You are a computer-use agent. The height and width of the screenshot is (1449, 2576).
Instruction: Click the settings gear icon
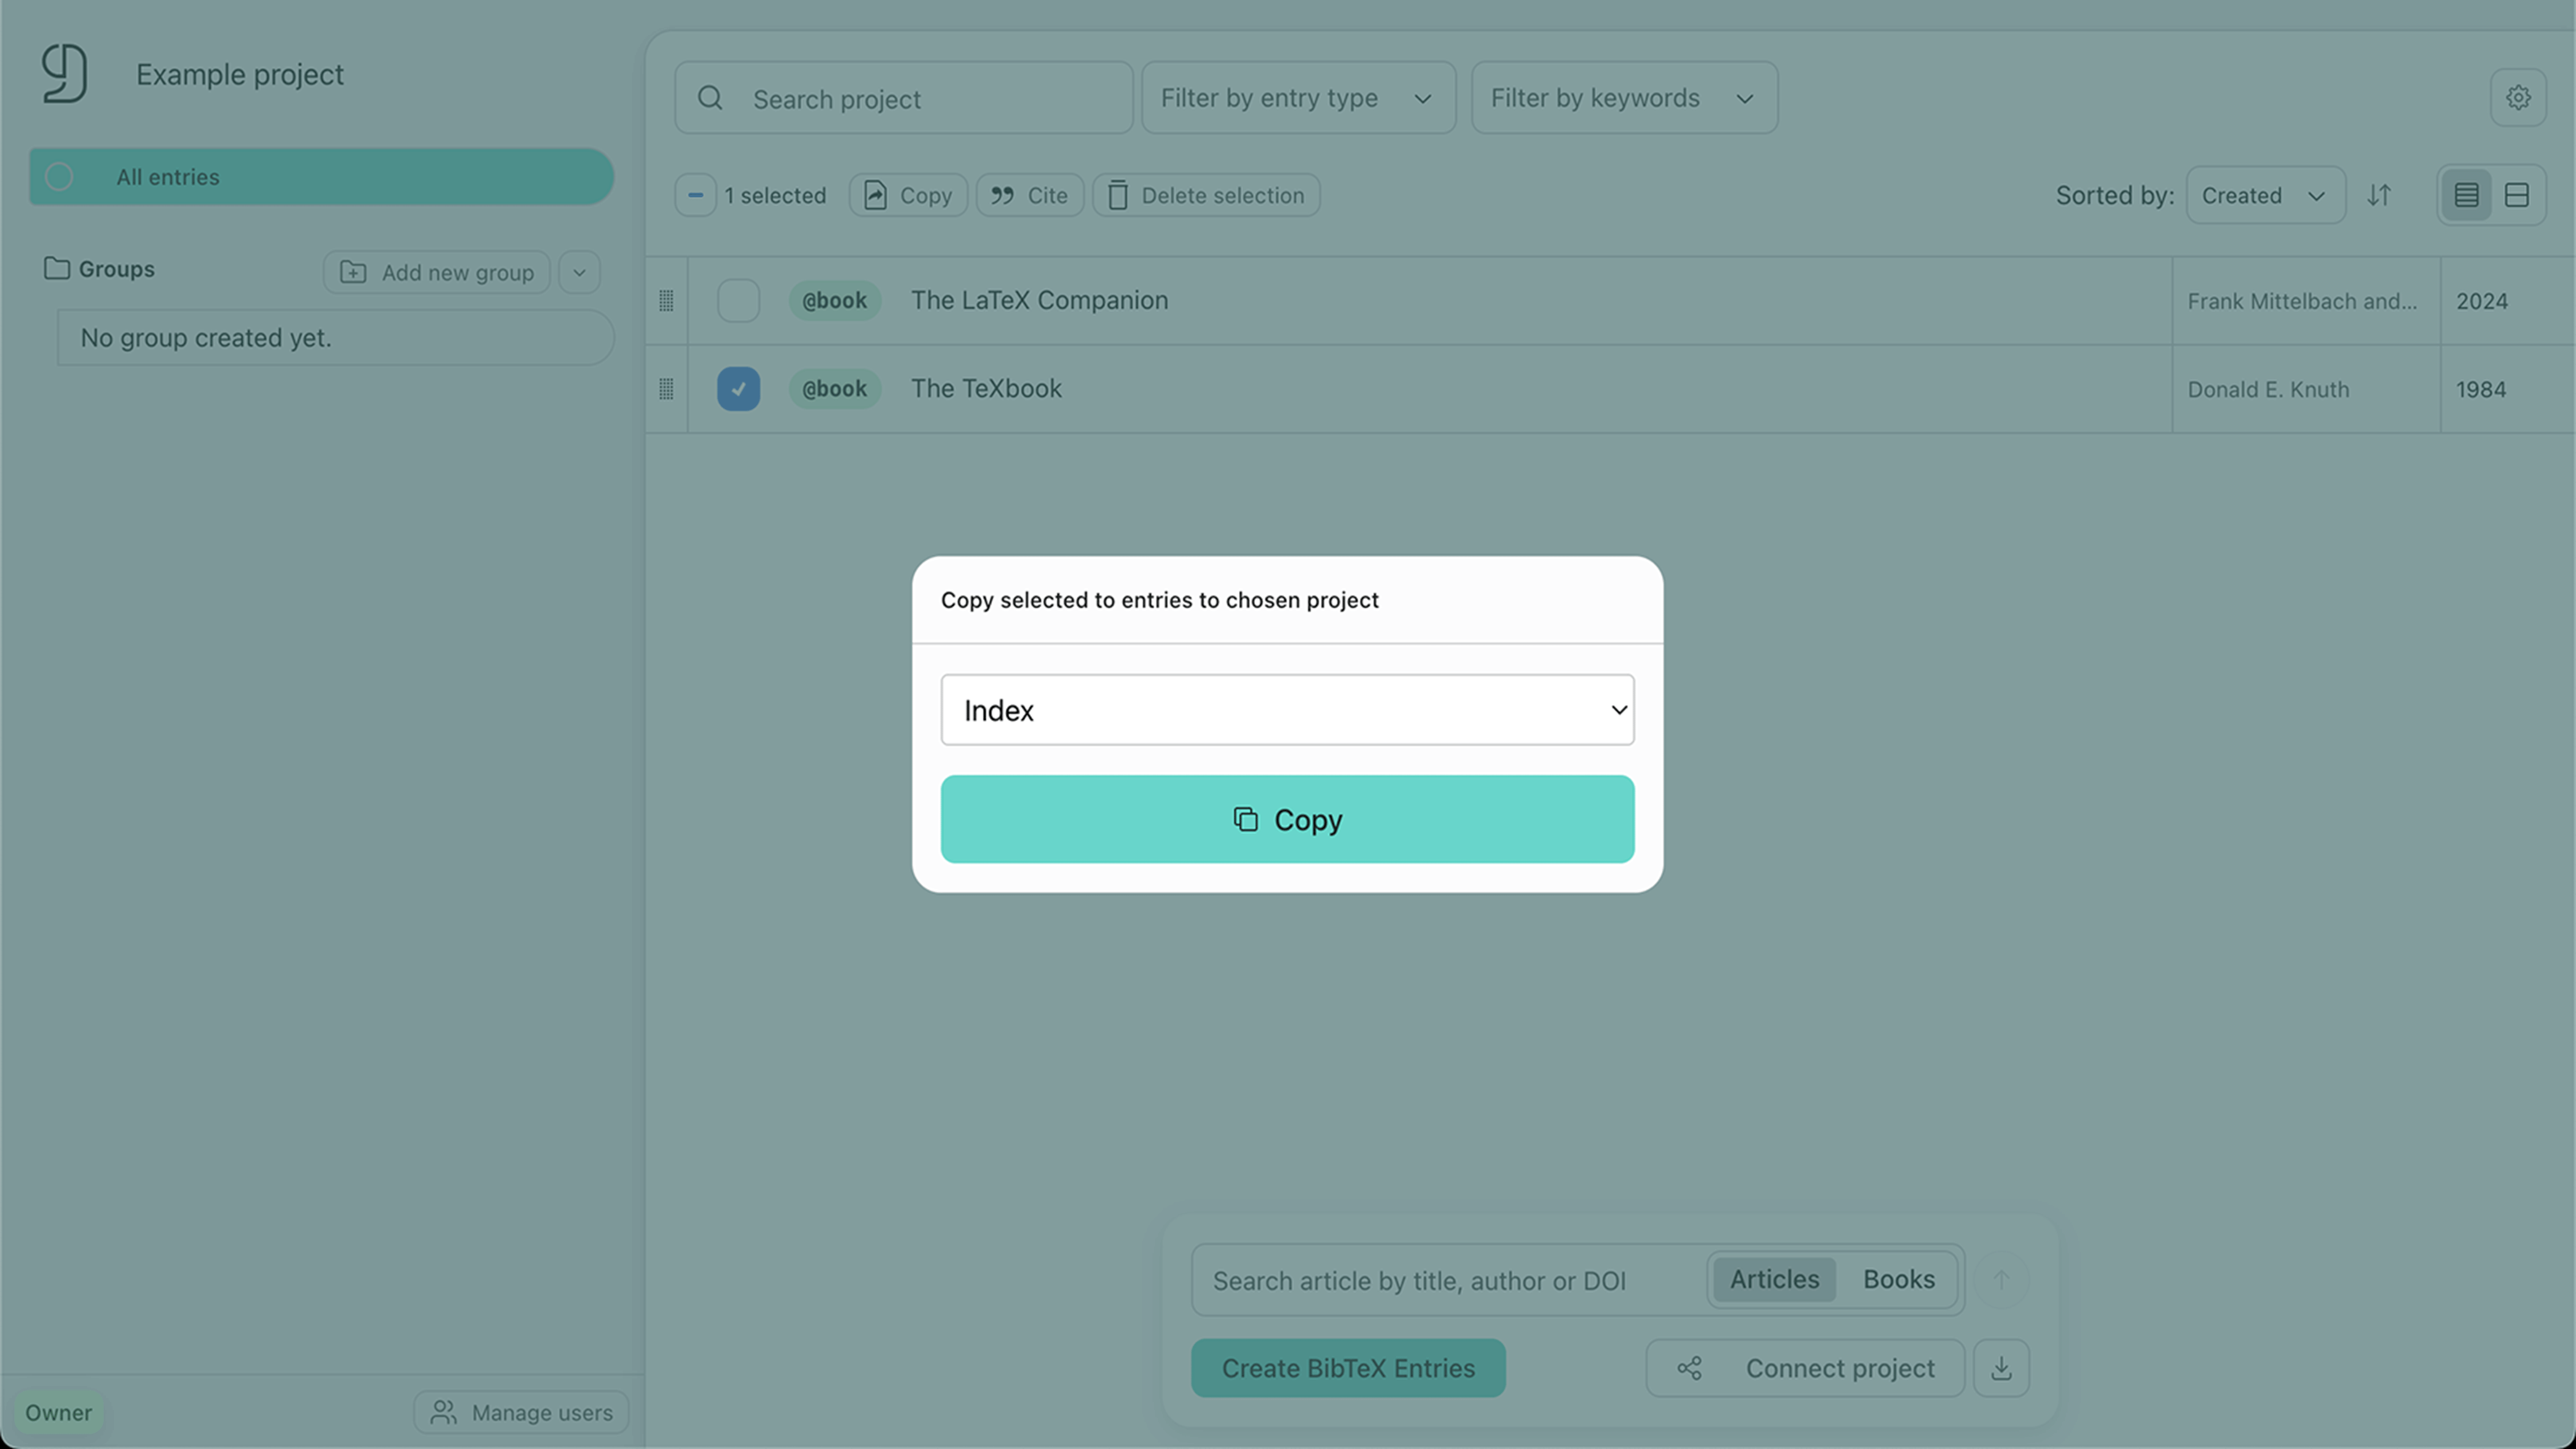click(x=2517, y=97)
